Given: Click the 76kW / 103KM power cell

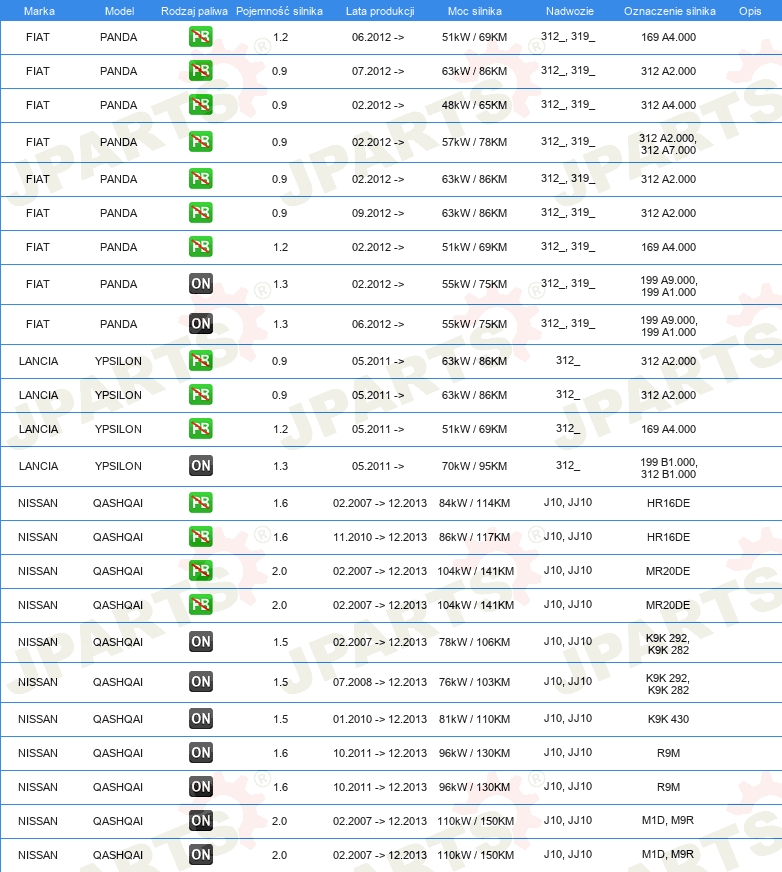Looking at the screenshot, I should coord(474,682).
